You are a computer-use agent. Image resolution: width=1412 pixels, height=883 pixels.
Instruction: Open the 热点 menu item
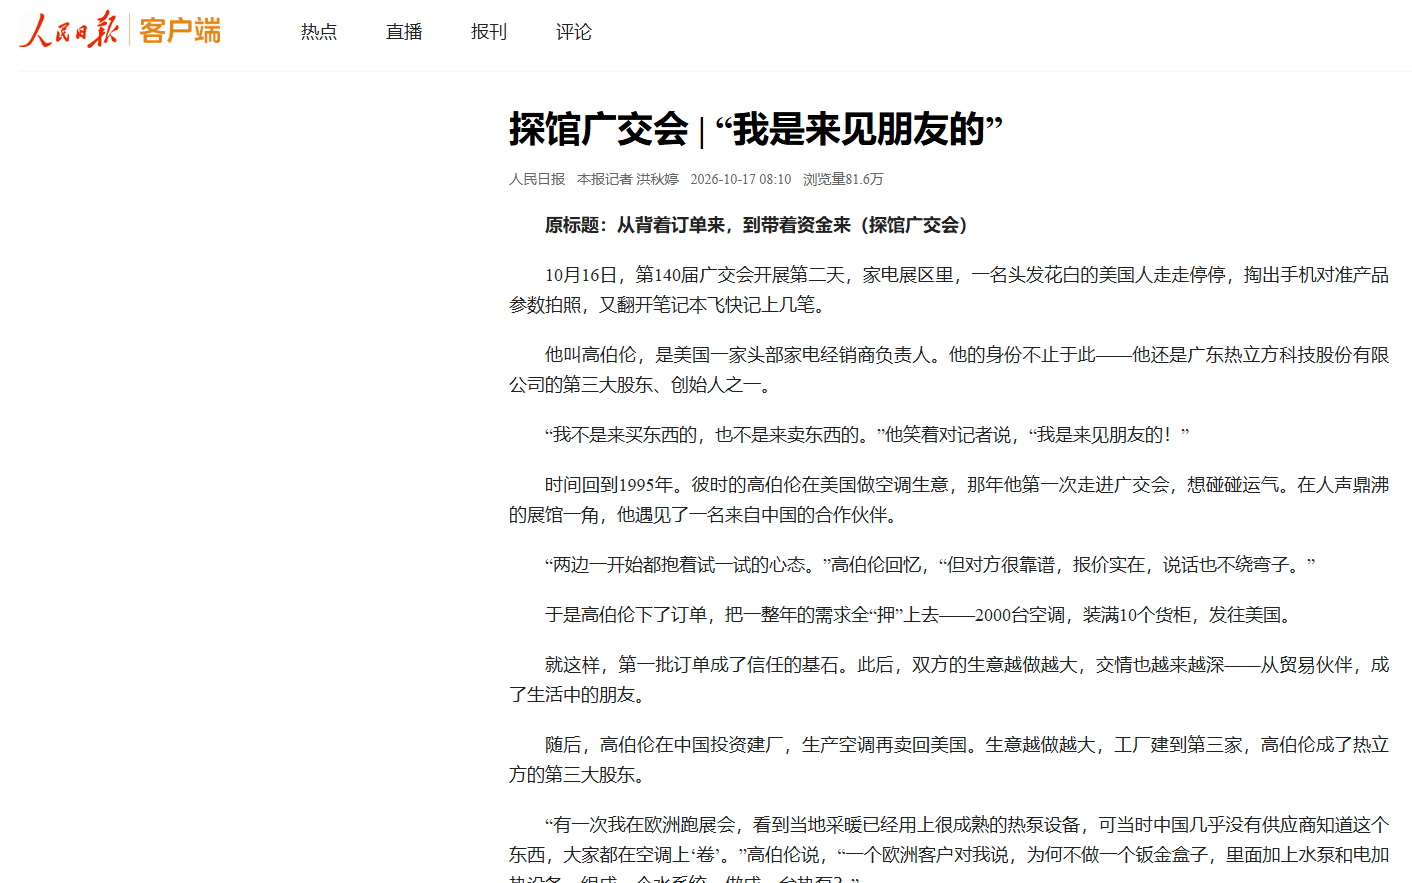pos(319,32)
